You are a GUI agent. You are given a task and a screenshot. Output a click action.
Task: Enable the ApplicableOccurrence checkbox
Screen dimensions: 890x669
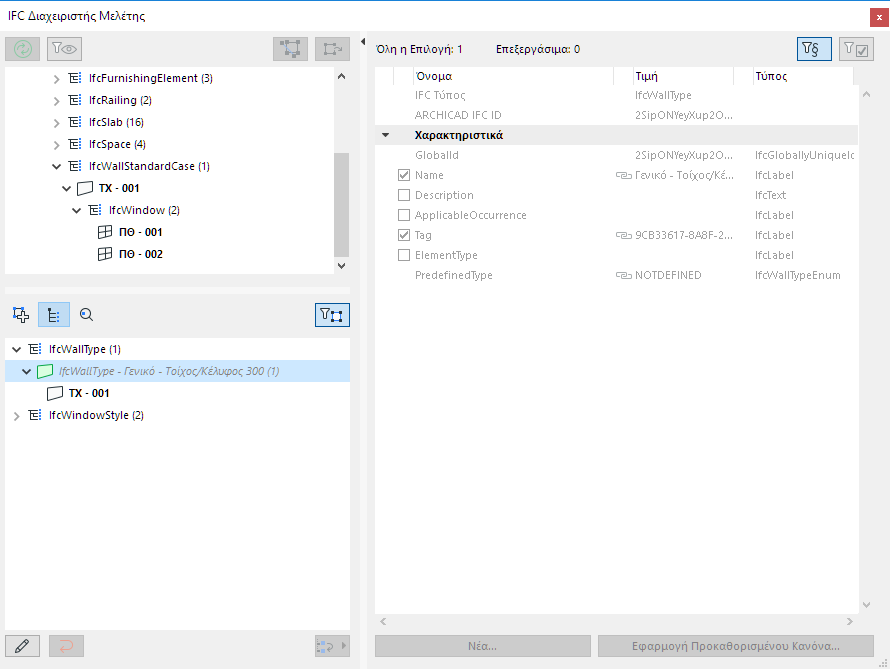tap(404, 215)
